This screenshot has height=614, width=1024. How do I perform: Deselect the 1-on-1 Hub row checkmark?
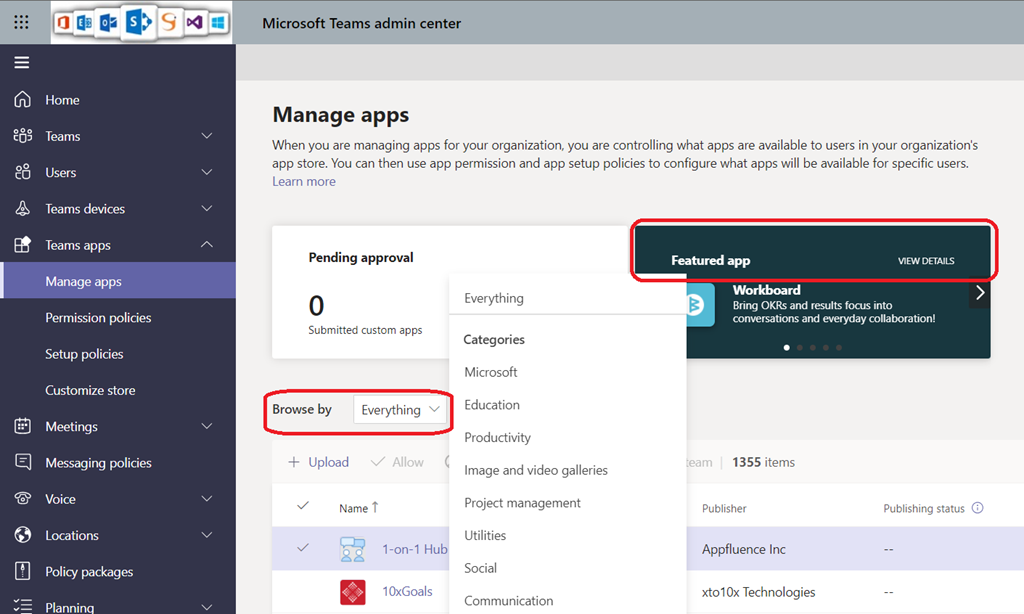click(303, 548)
